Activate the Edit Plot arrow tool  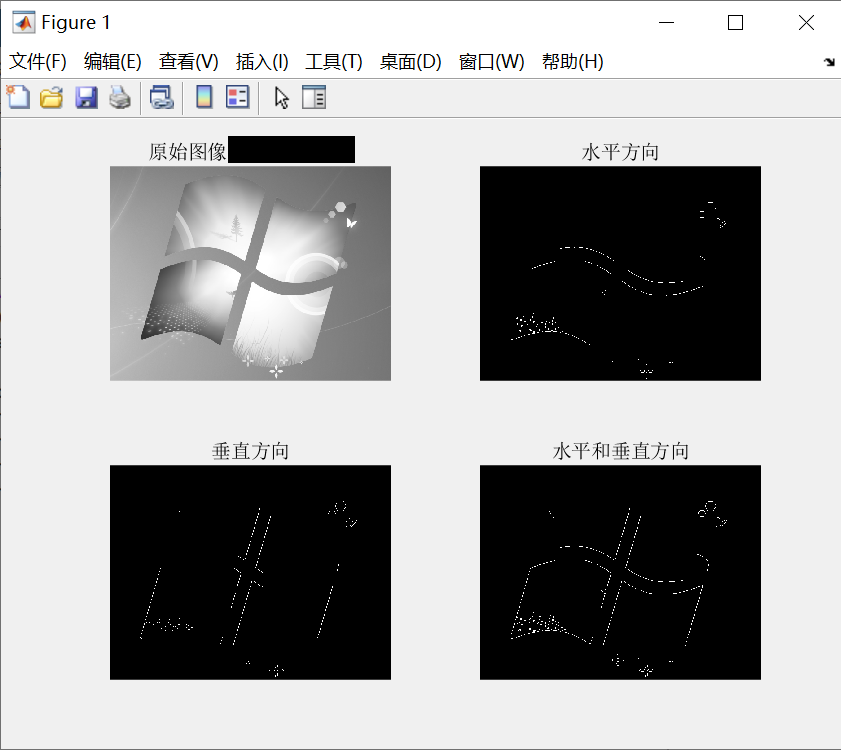[281, 98]
